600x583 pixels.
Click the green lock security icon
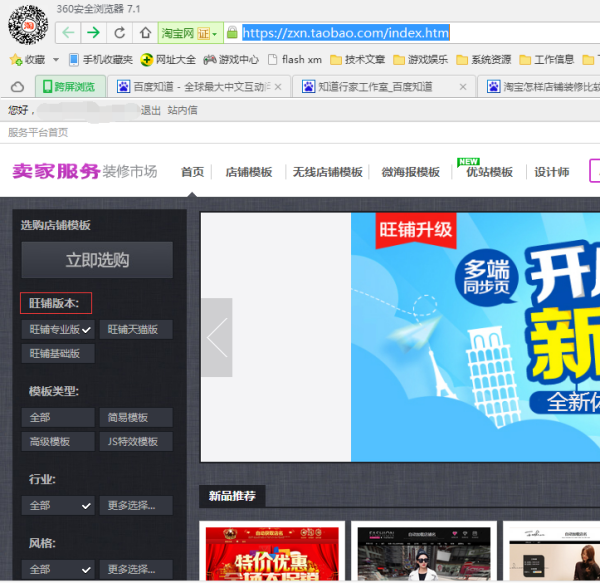(232, 32)
